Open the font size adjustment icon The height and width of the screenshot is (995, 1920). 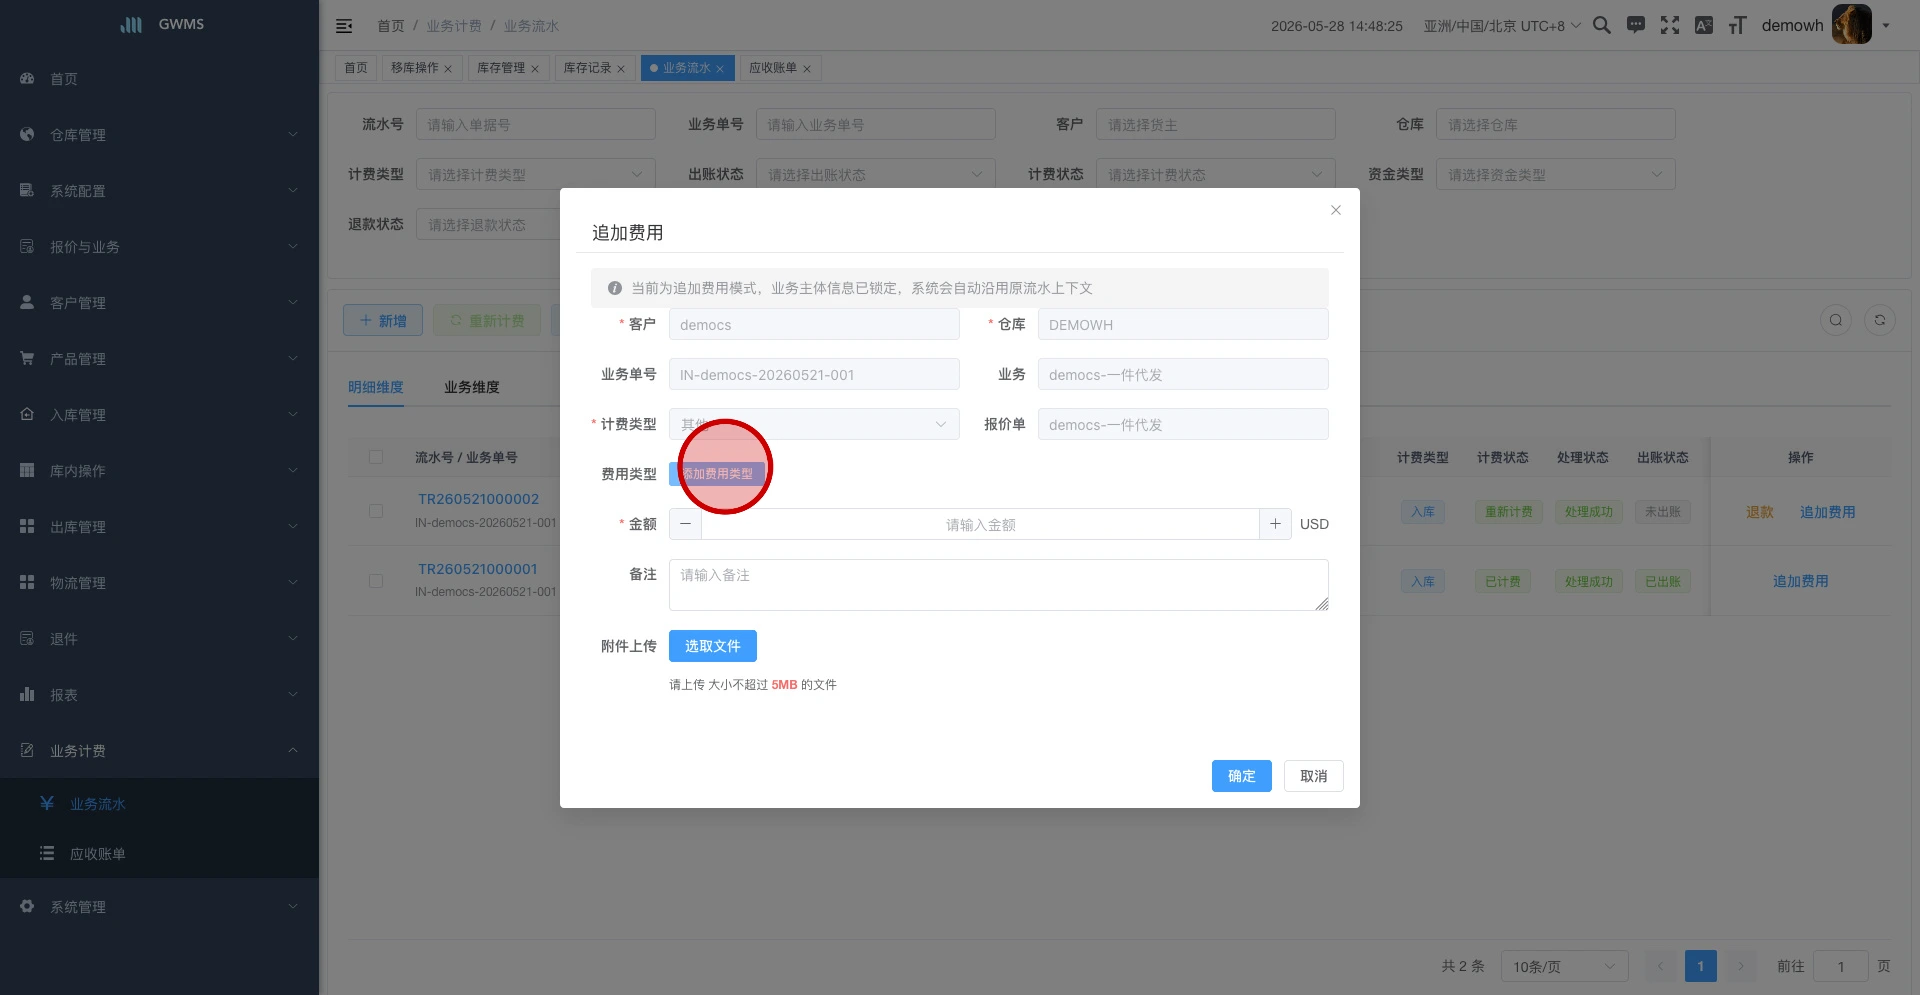(1738, 25)
